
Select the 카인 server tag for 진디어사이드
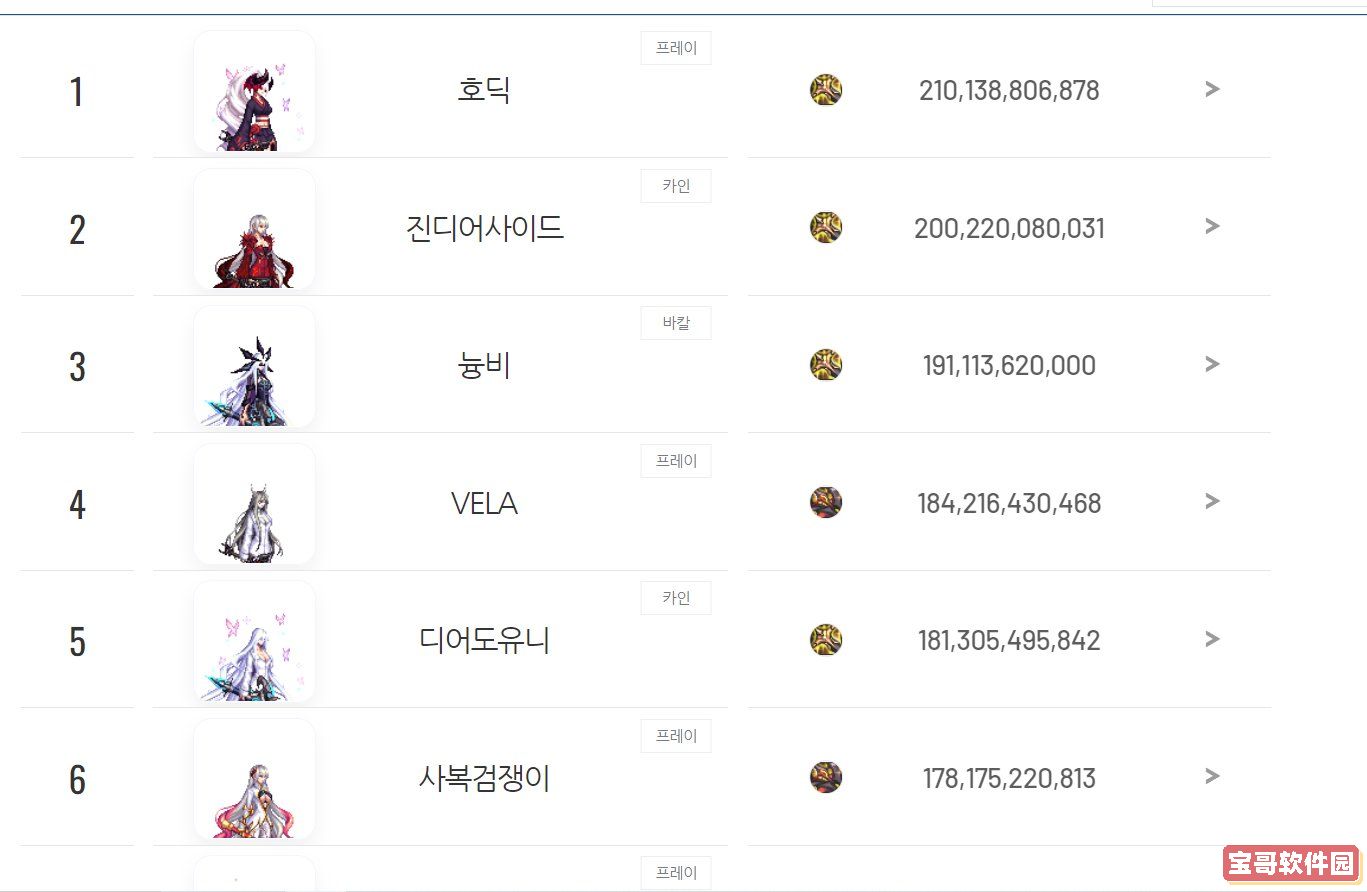(x=676, y=186)
